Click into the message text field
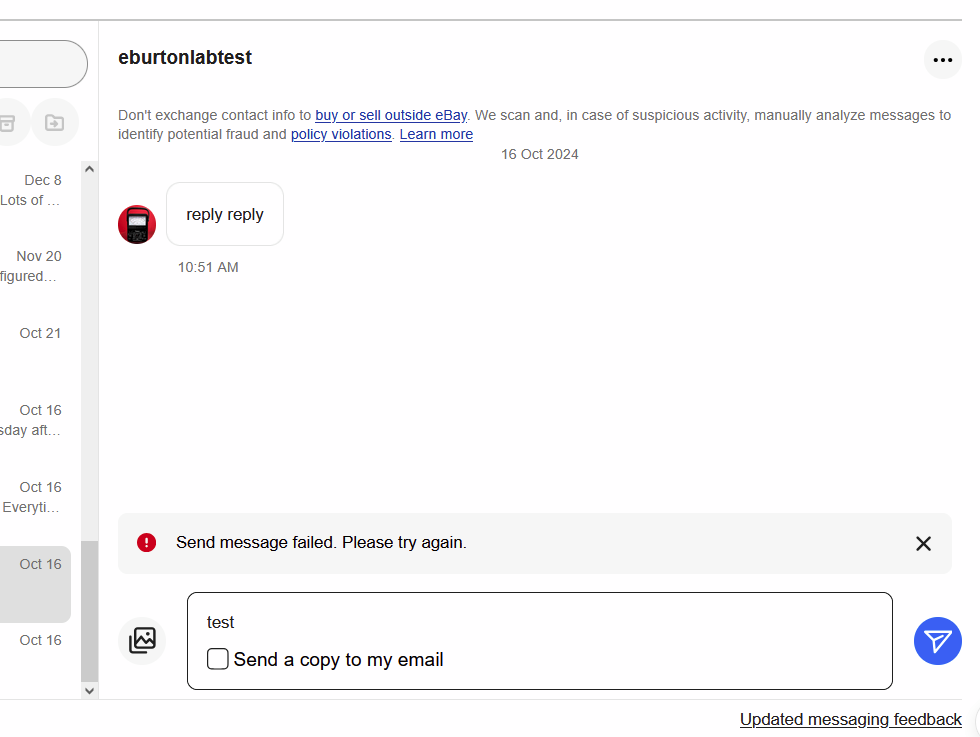The width and height of the screenshot is (980, 737). point(540,622)
